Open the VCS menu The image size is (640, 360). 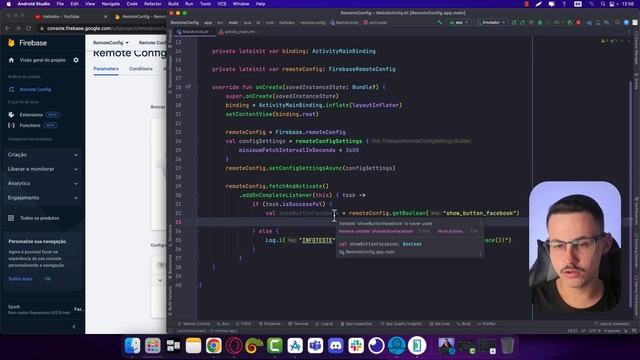[222, 4]
